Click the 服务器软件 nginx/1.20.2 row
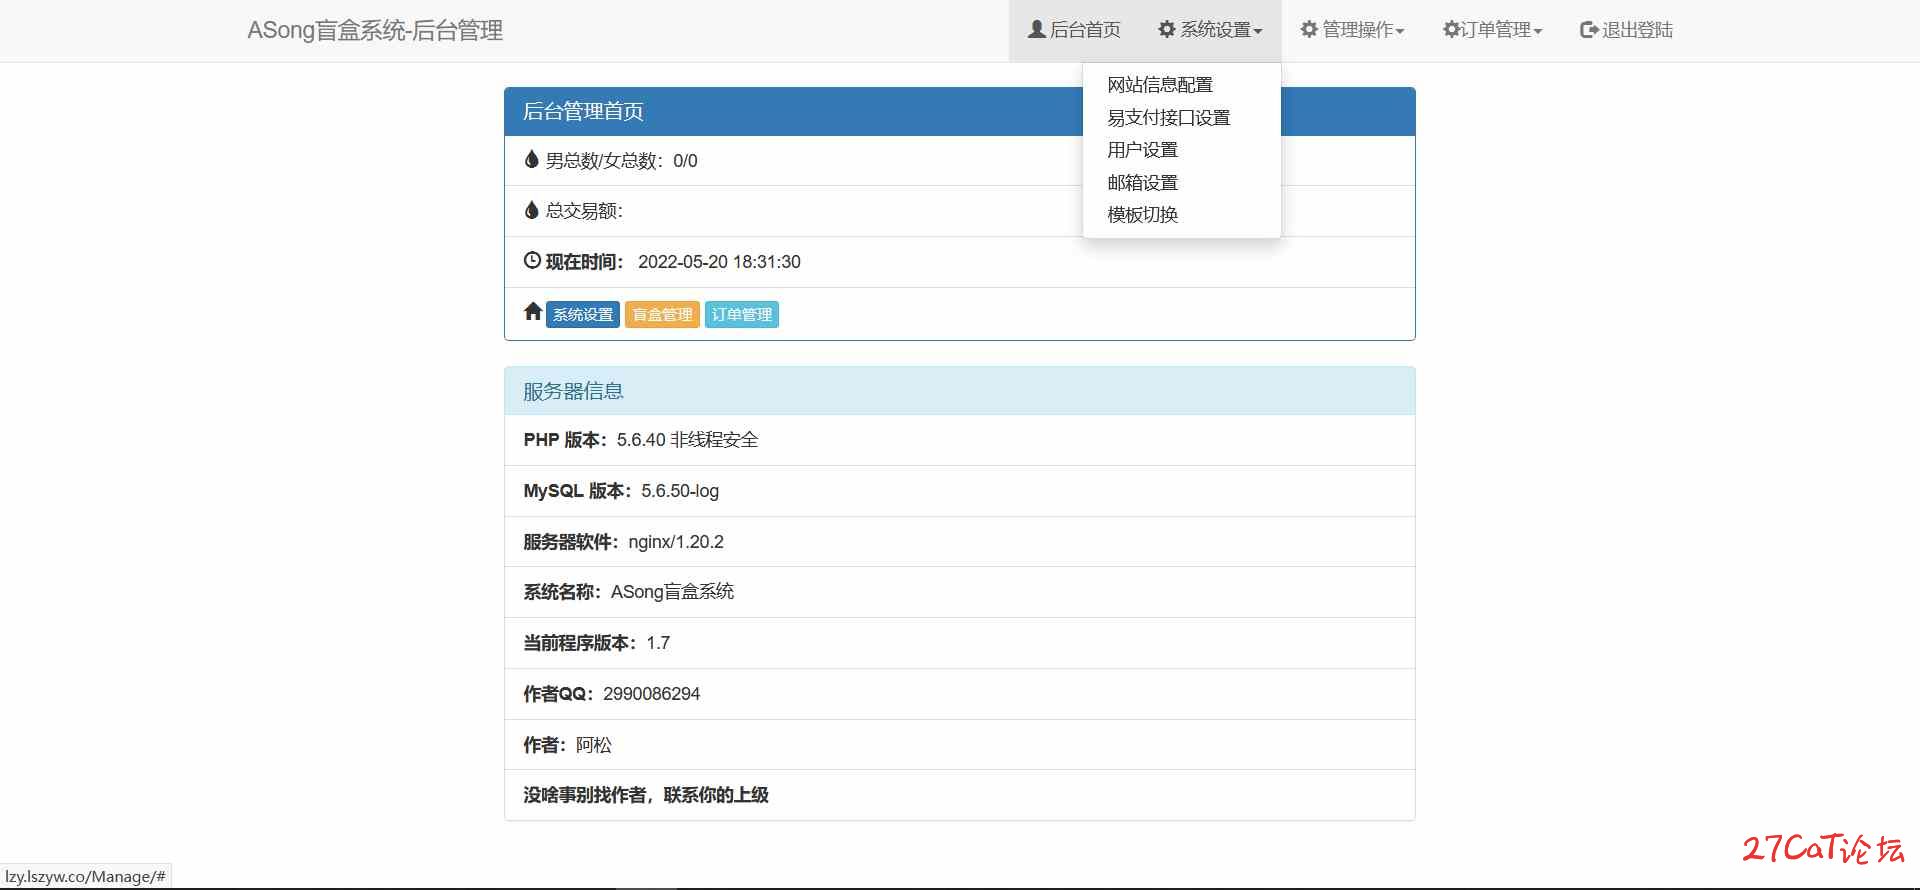The image size is (1920, 890). coord(960,542)
